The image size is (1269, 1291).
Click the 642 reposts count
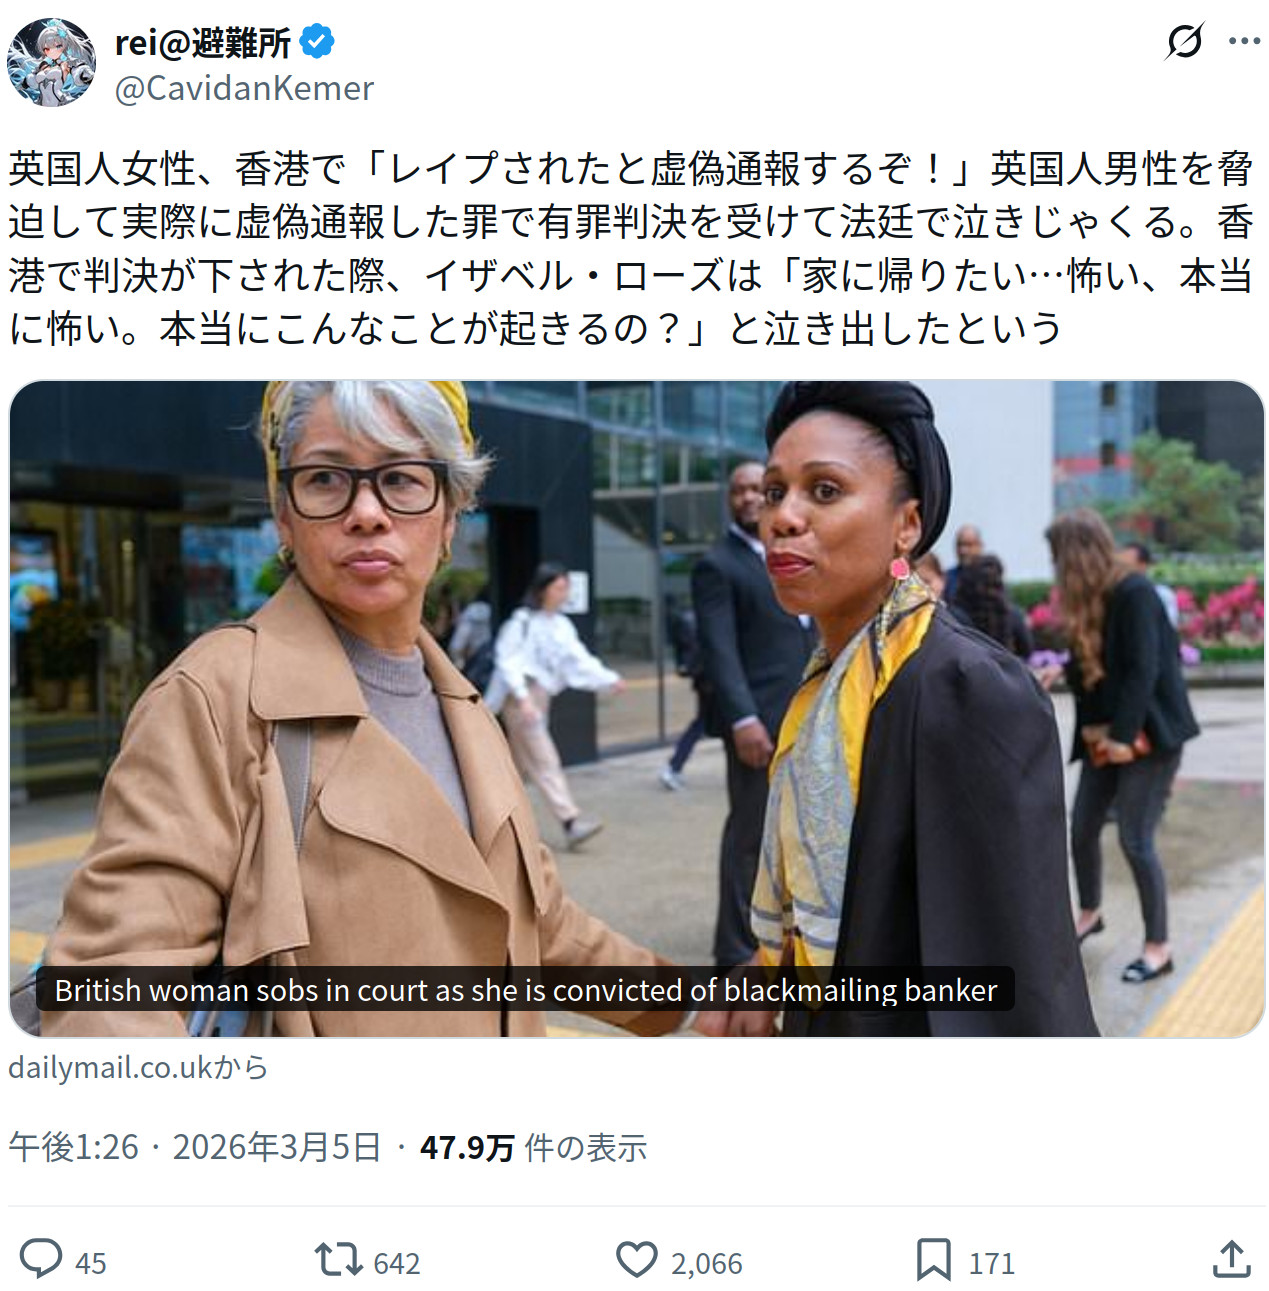[x=397, y=1263]
